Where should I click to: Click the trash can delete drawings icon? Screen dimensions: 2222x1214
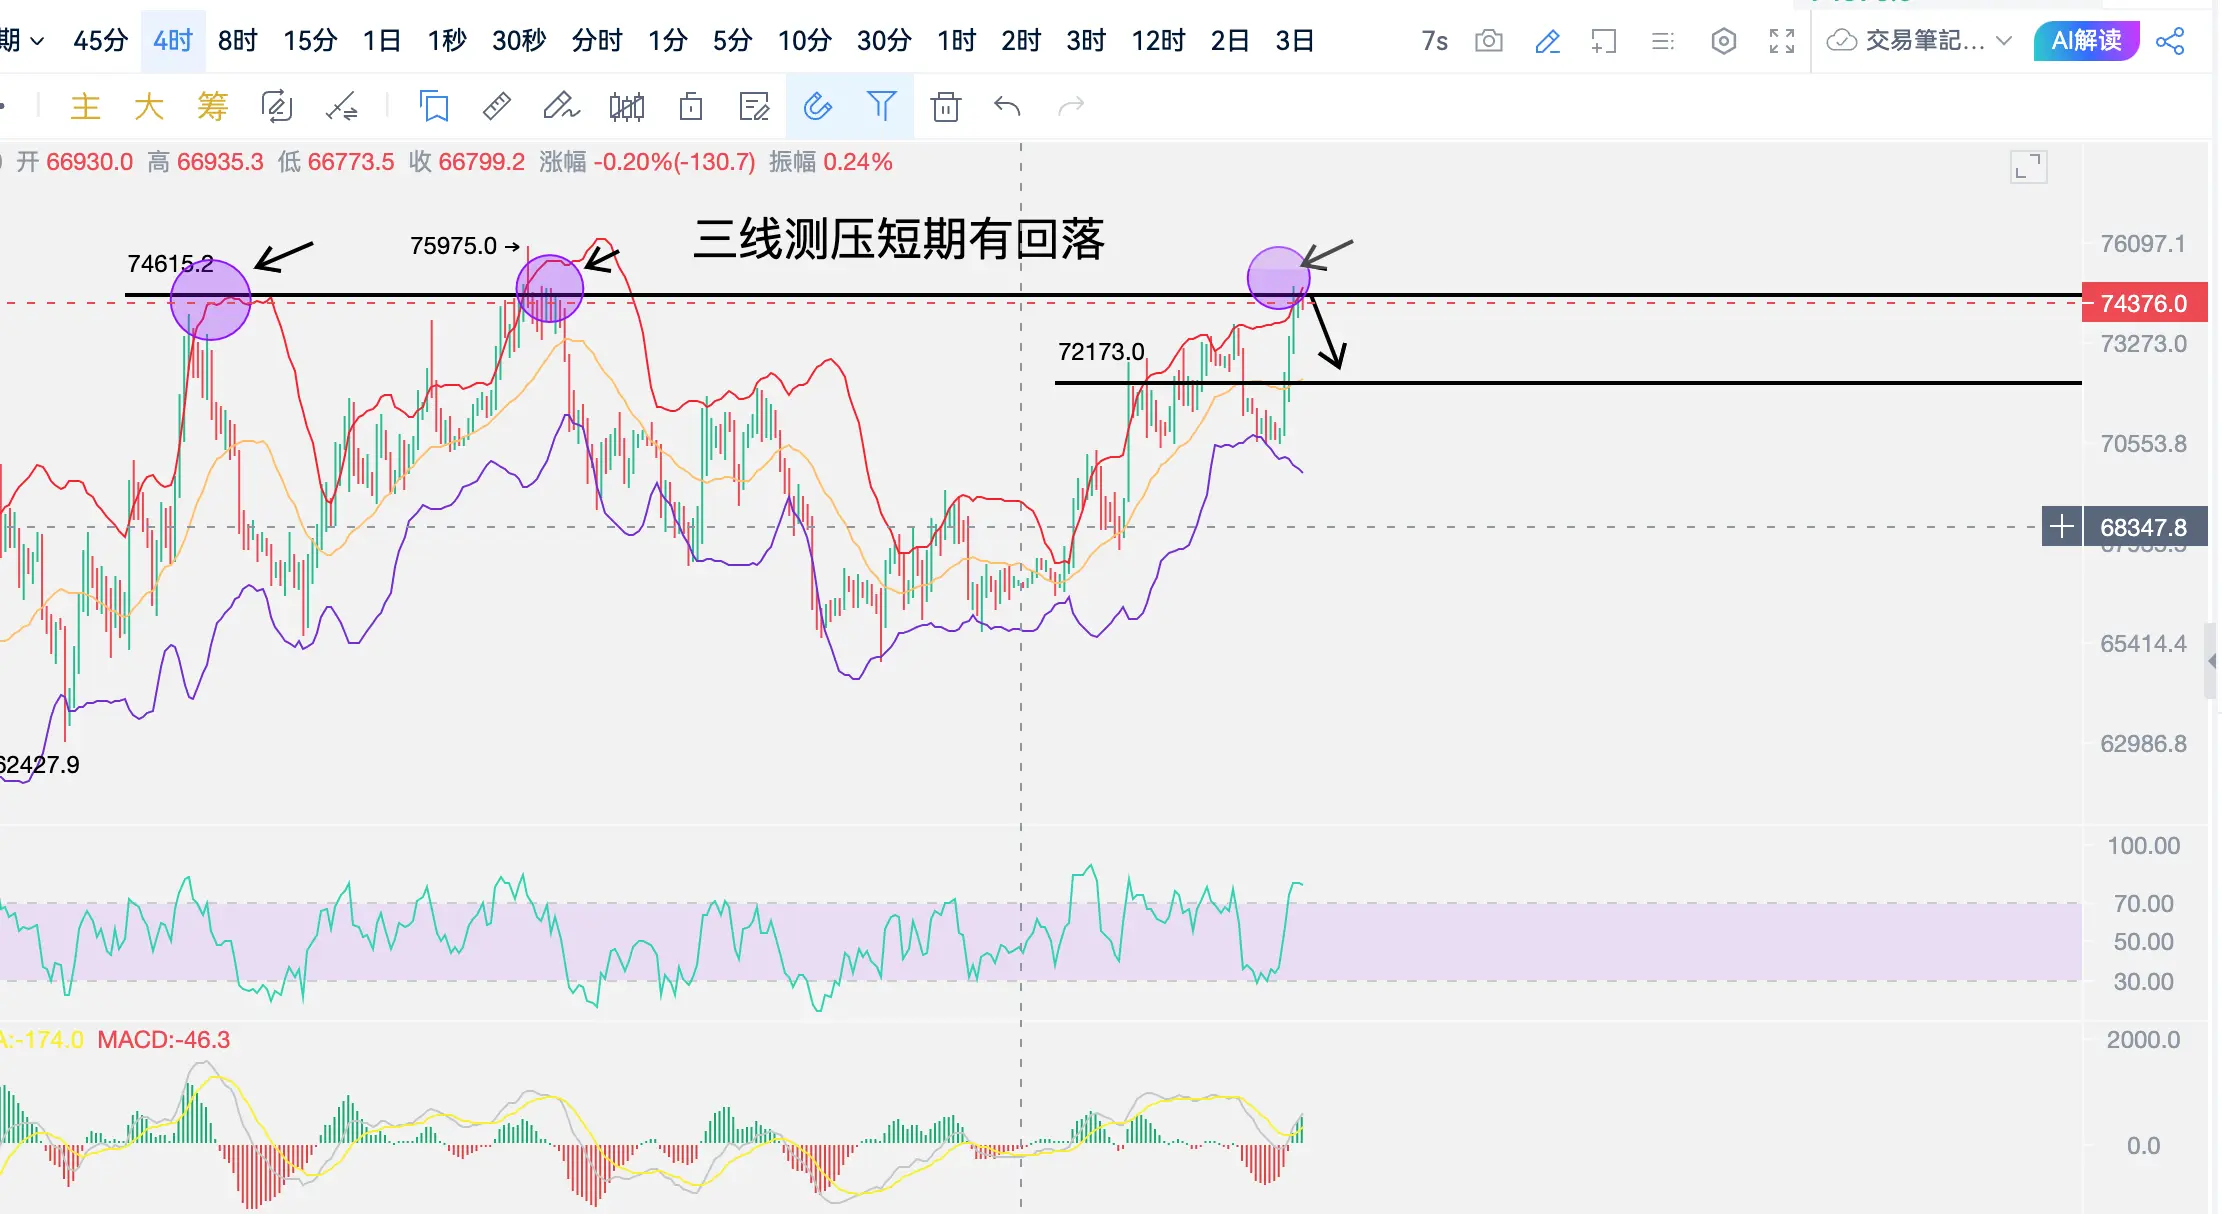pos(945,106)
